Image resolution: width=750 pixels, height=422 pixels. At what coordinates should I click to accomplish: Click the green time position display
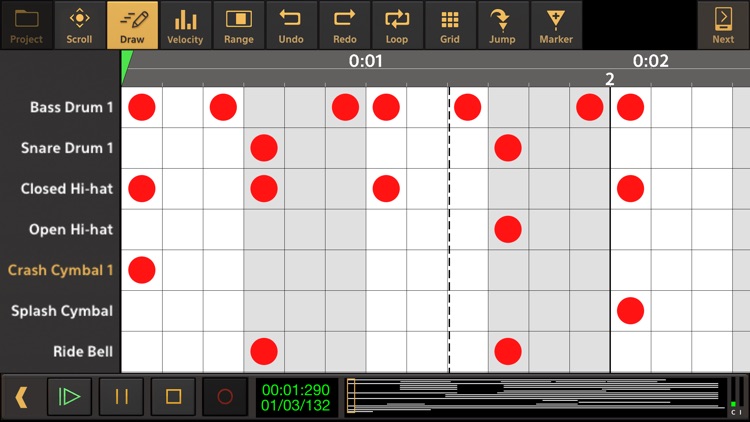[296, 398]
